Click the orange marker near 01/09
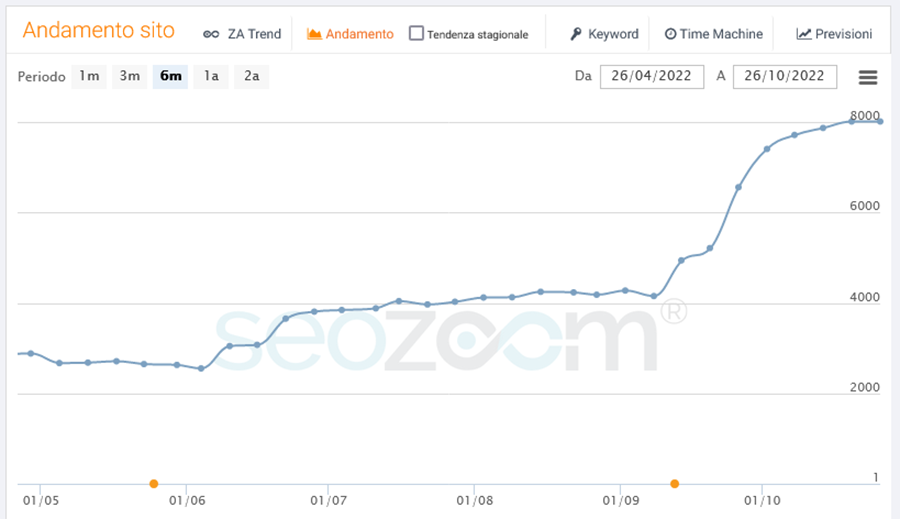900x519 pixels. coord(675,484)
